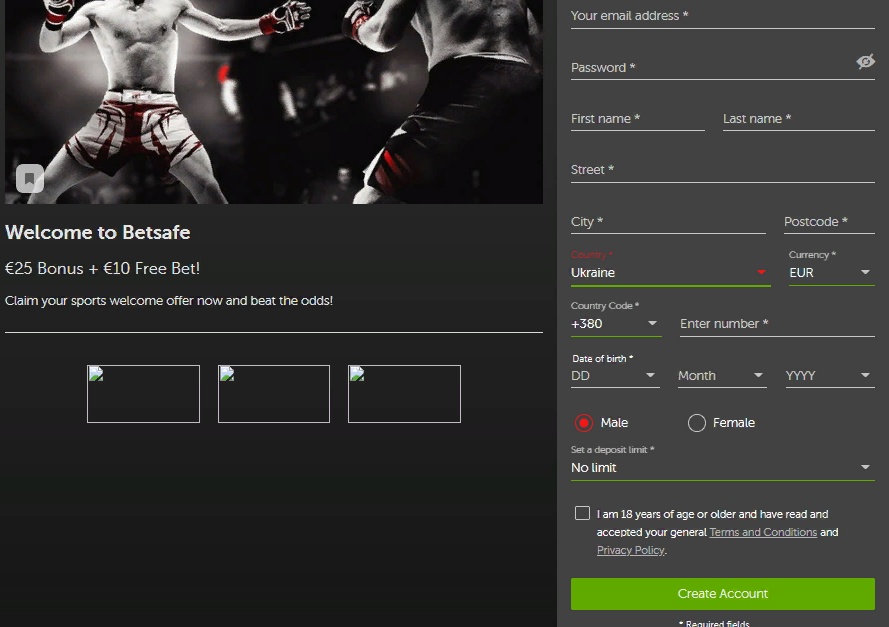Click the Street field
This screenshot has height=627, width=889.
[x=722, y=170]
